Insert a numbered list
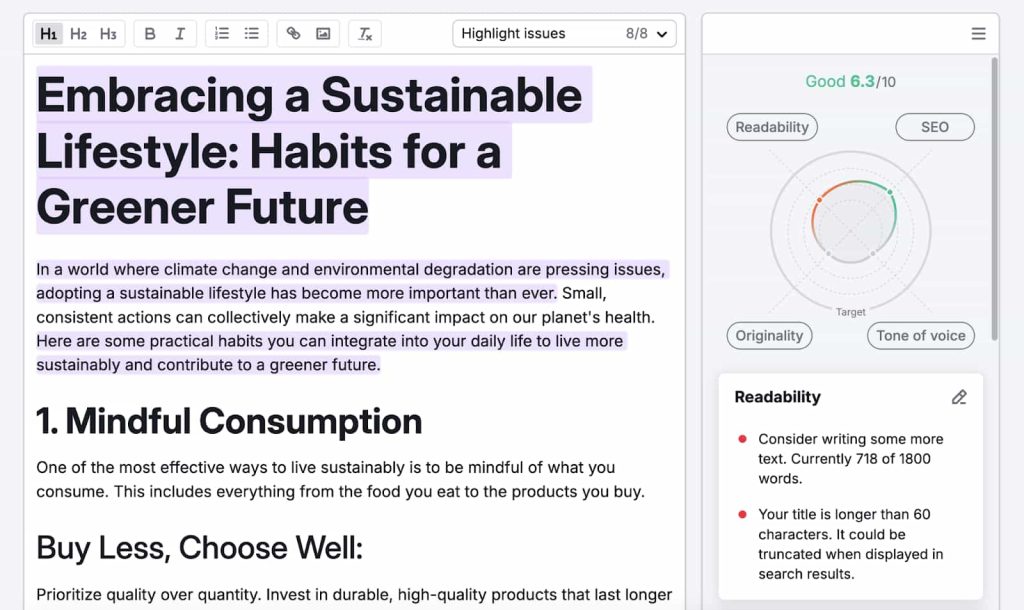Screen dimensions: 1024x610 pos(222,34)
